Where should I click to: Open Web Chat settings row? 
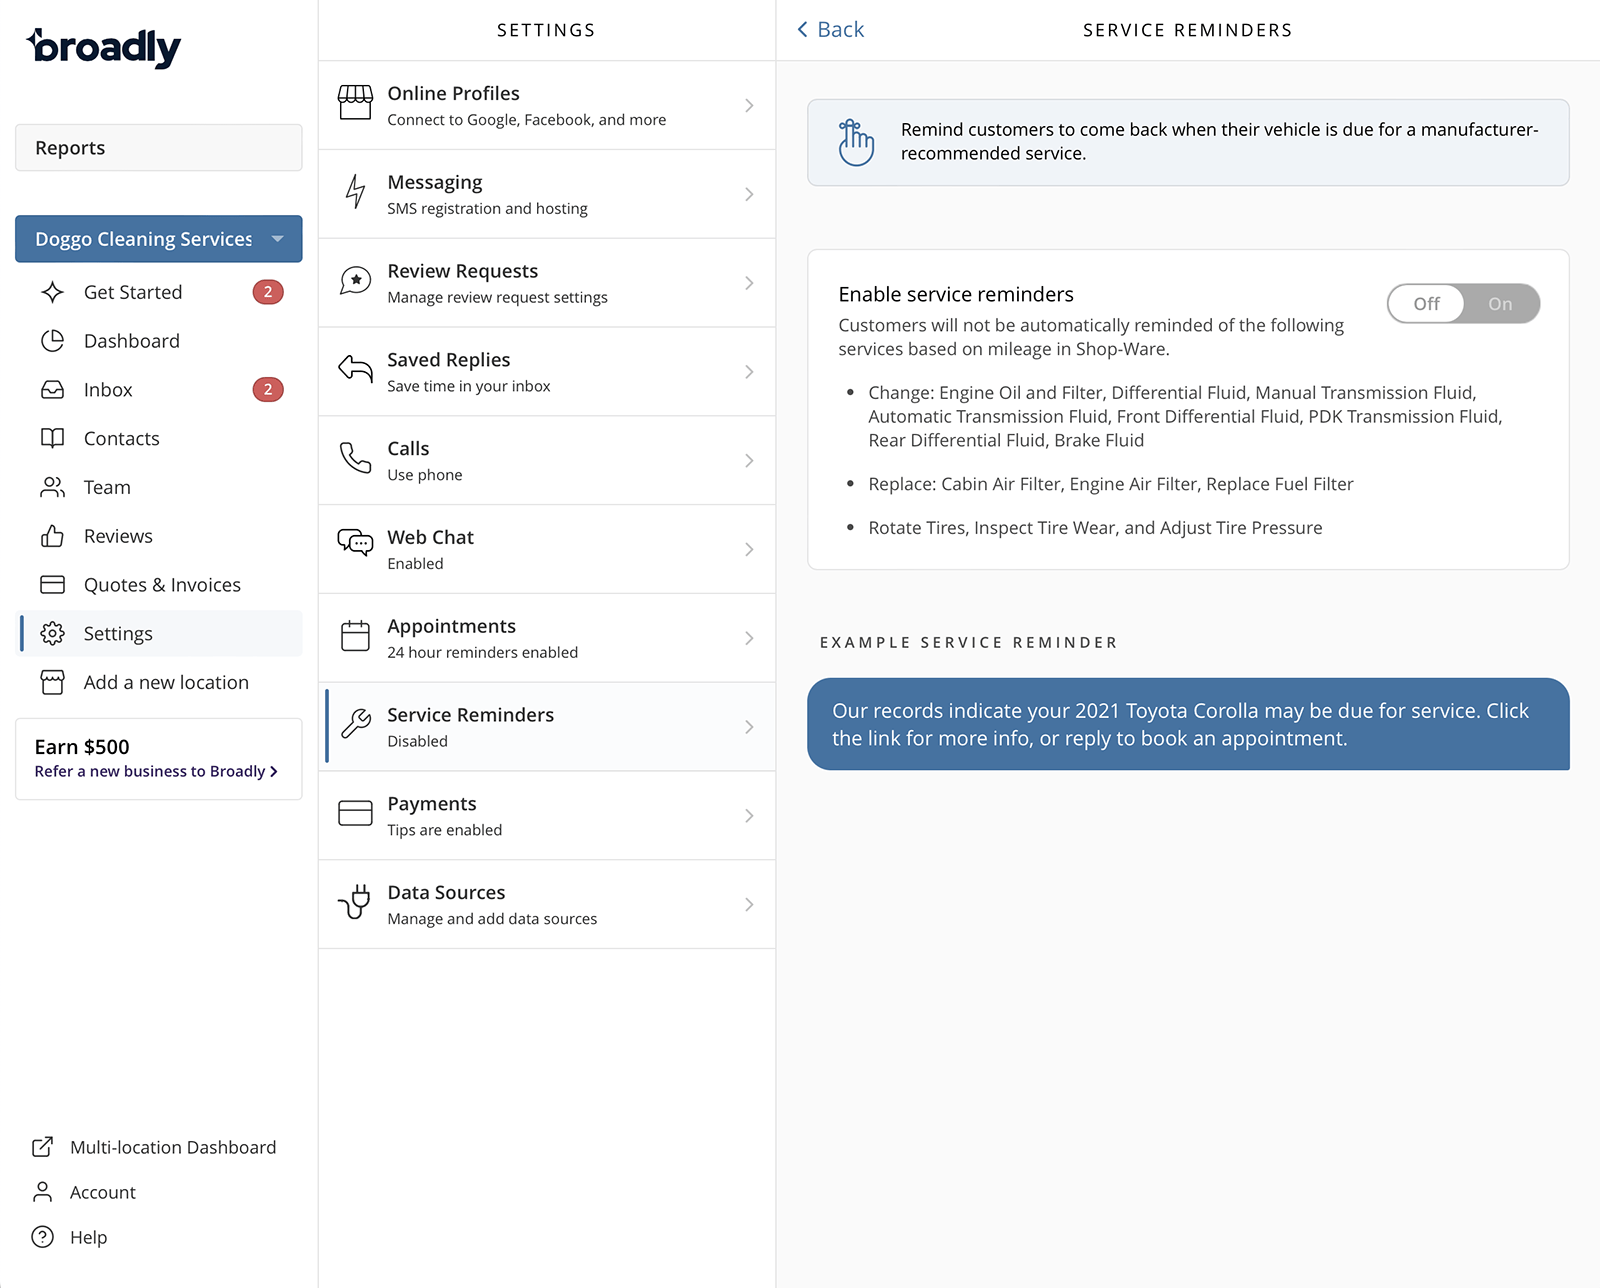[x=547, y=549]
